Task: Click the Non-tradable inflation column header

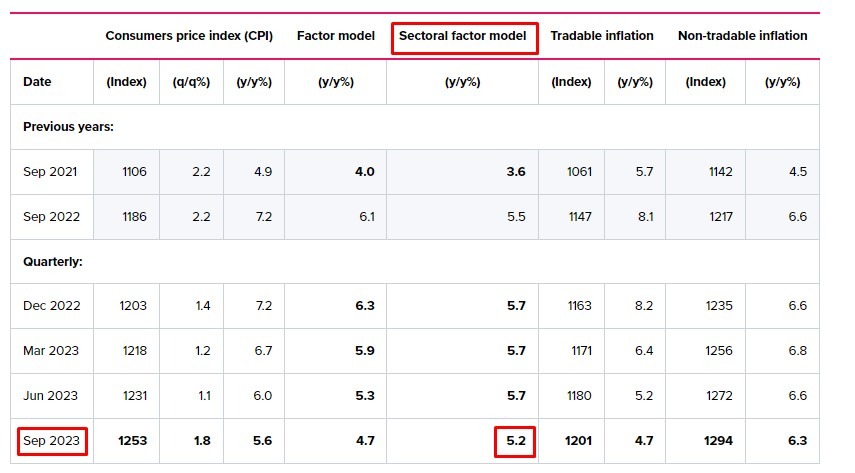Action: 742,36
